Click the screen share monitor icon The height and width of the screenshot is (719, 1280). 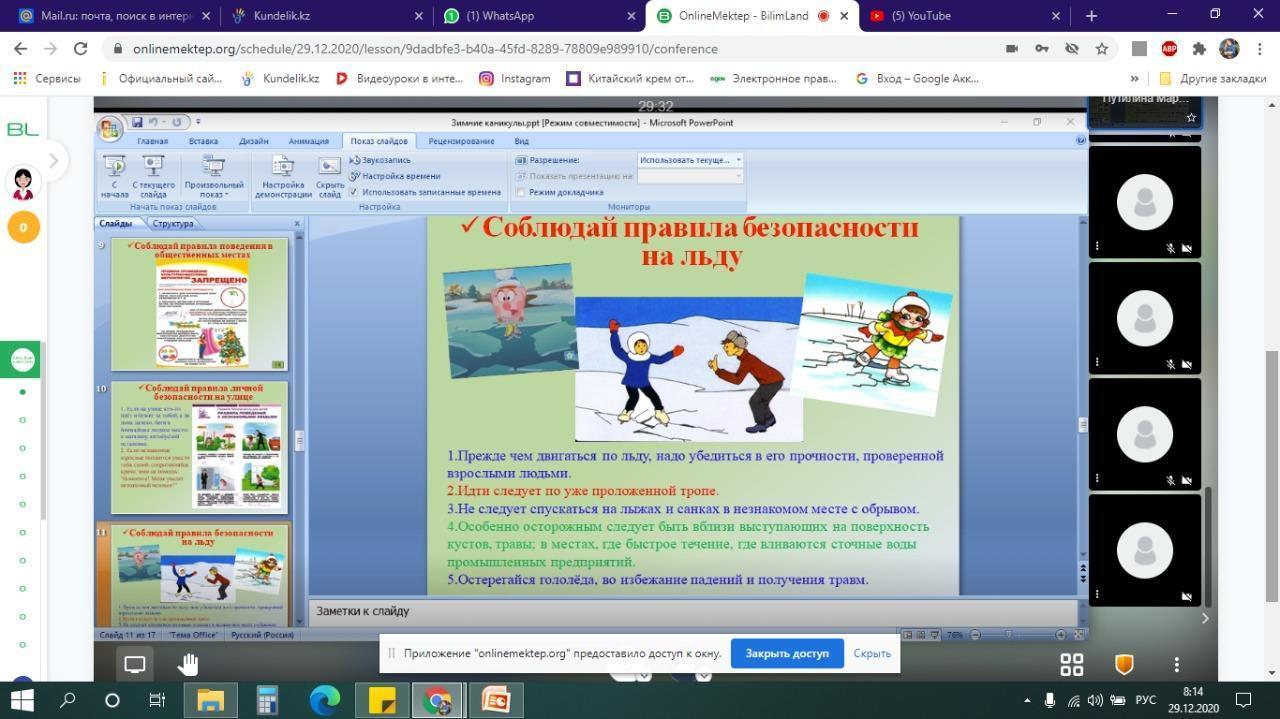[x=135, y=664]
